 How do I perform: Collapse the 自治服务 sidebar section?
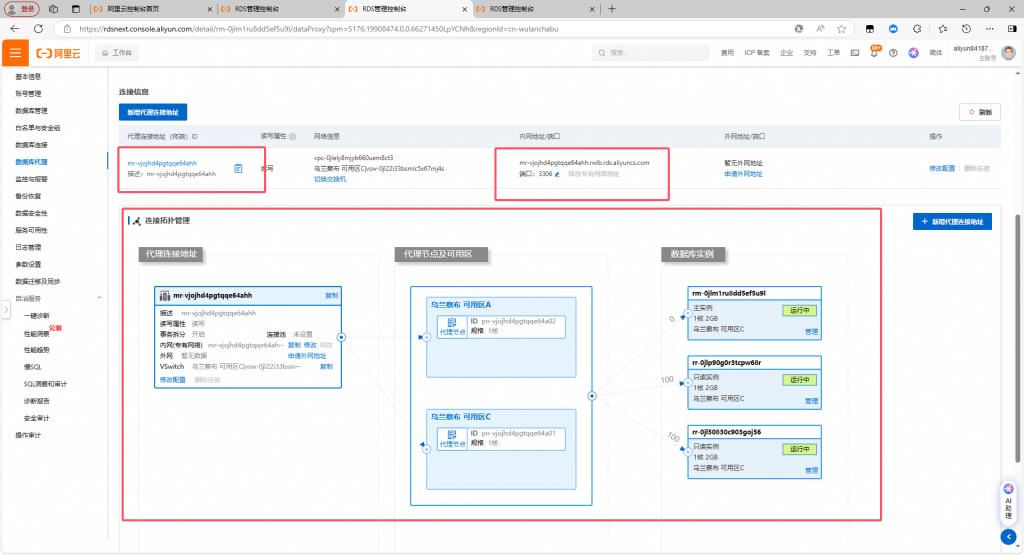[x=99, y=298]
